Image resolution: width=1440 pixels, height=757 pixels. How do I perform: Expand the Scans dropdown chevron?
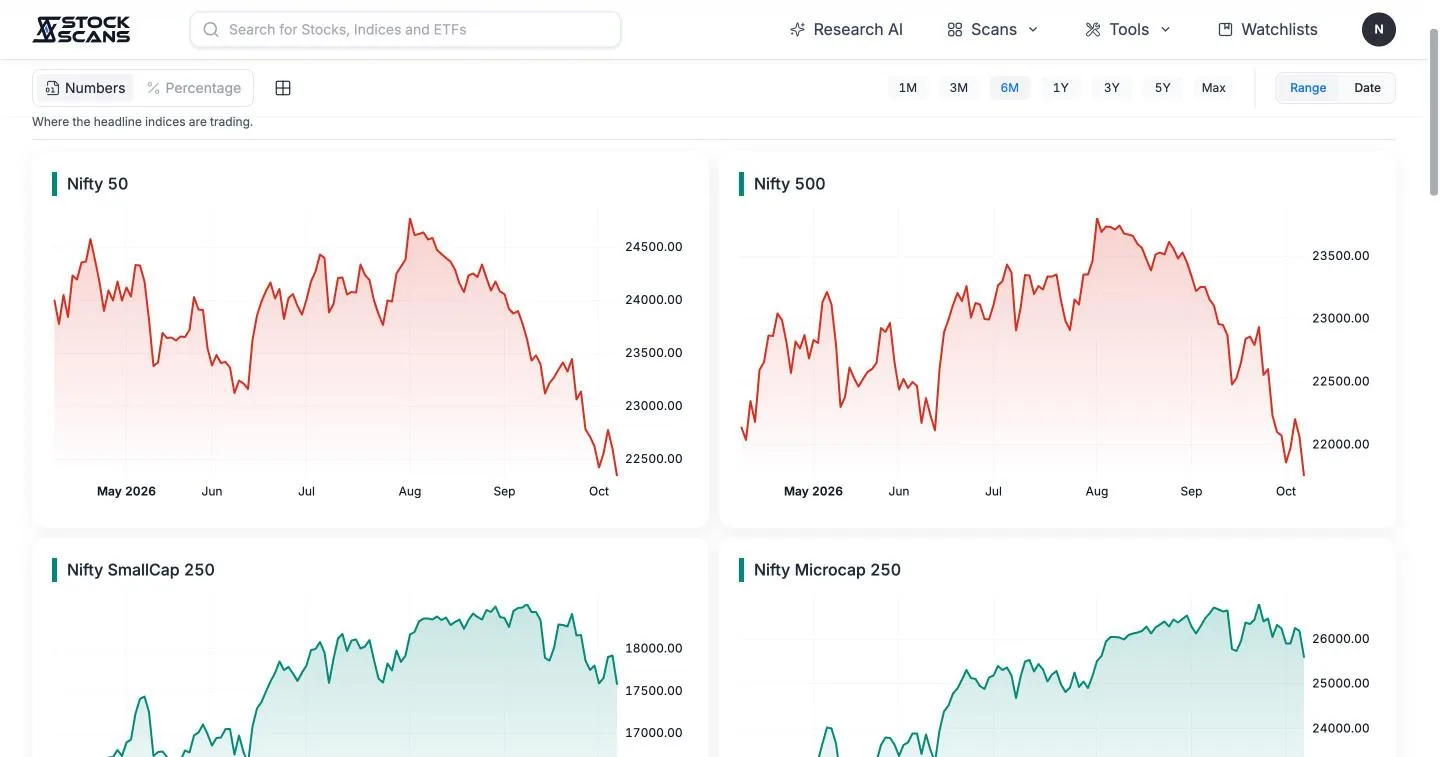click(1033, 29)
